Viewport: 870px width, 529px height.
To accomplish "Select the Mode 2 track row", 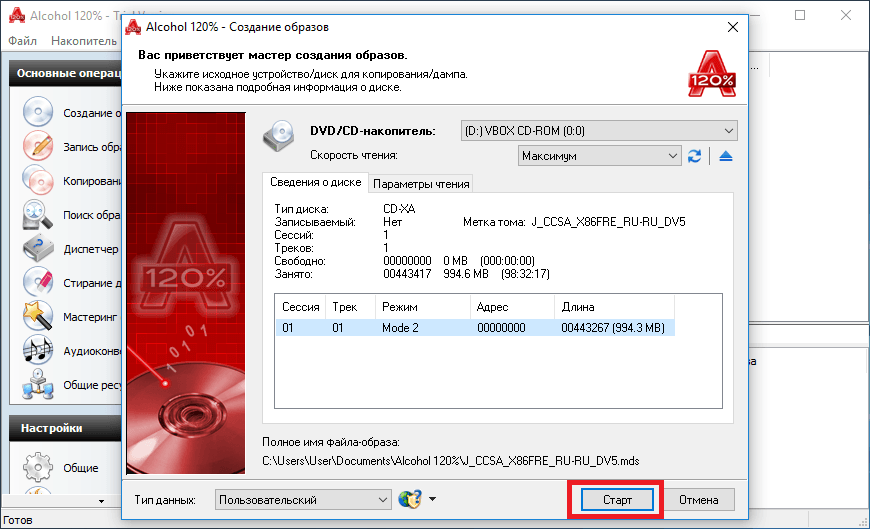I will click(x=475, y=328).
